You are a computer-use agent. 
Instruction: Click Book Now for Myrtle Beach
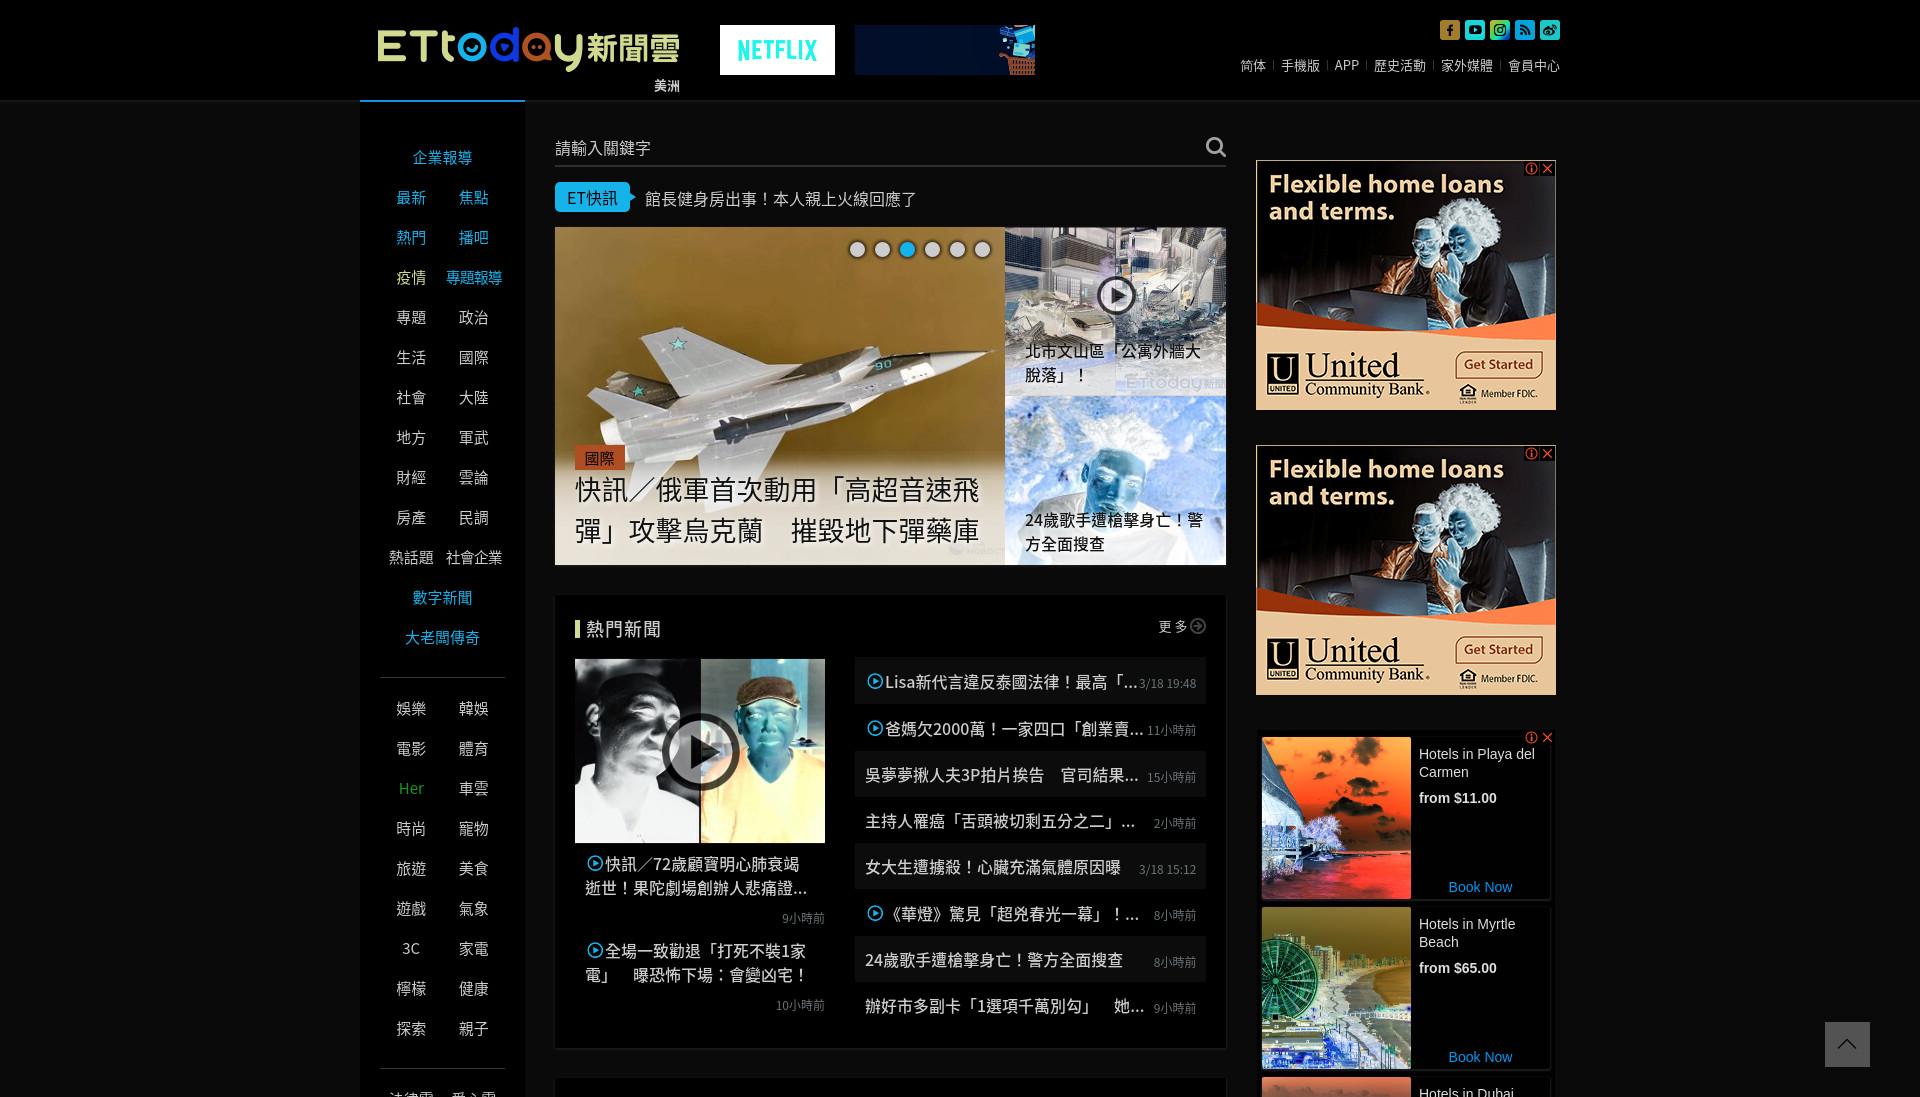1480,1057
